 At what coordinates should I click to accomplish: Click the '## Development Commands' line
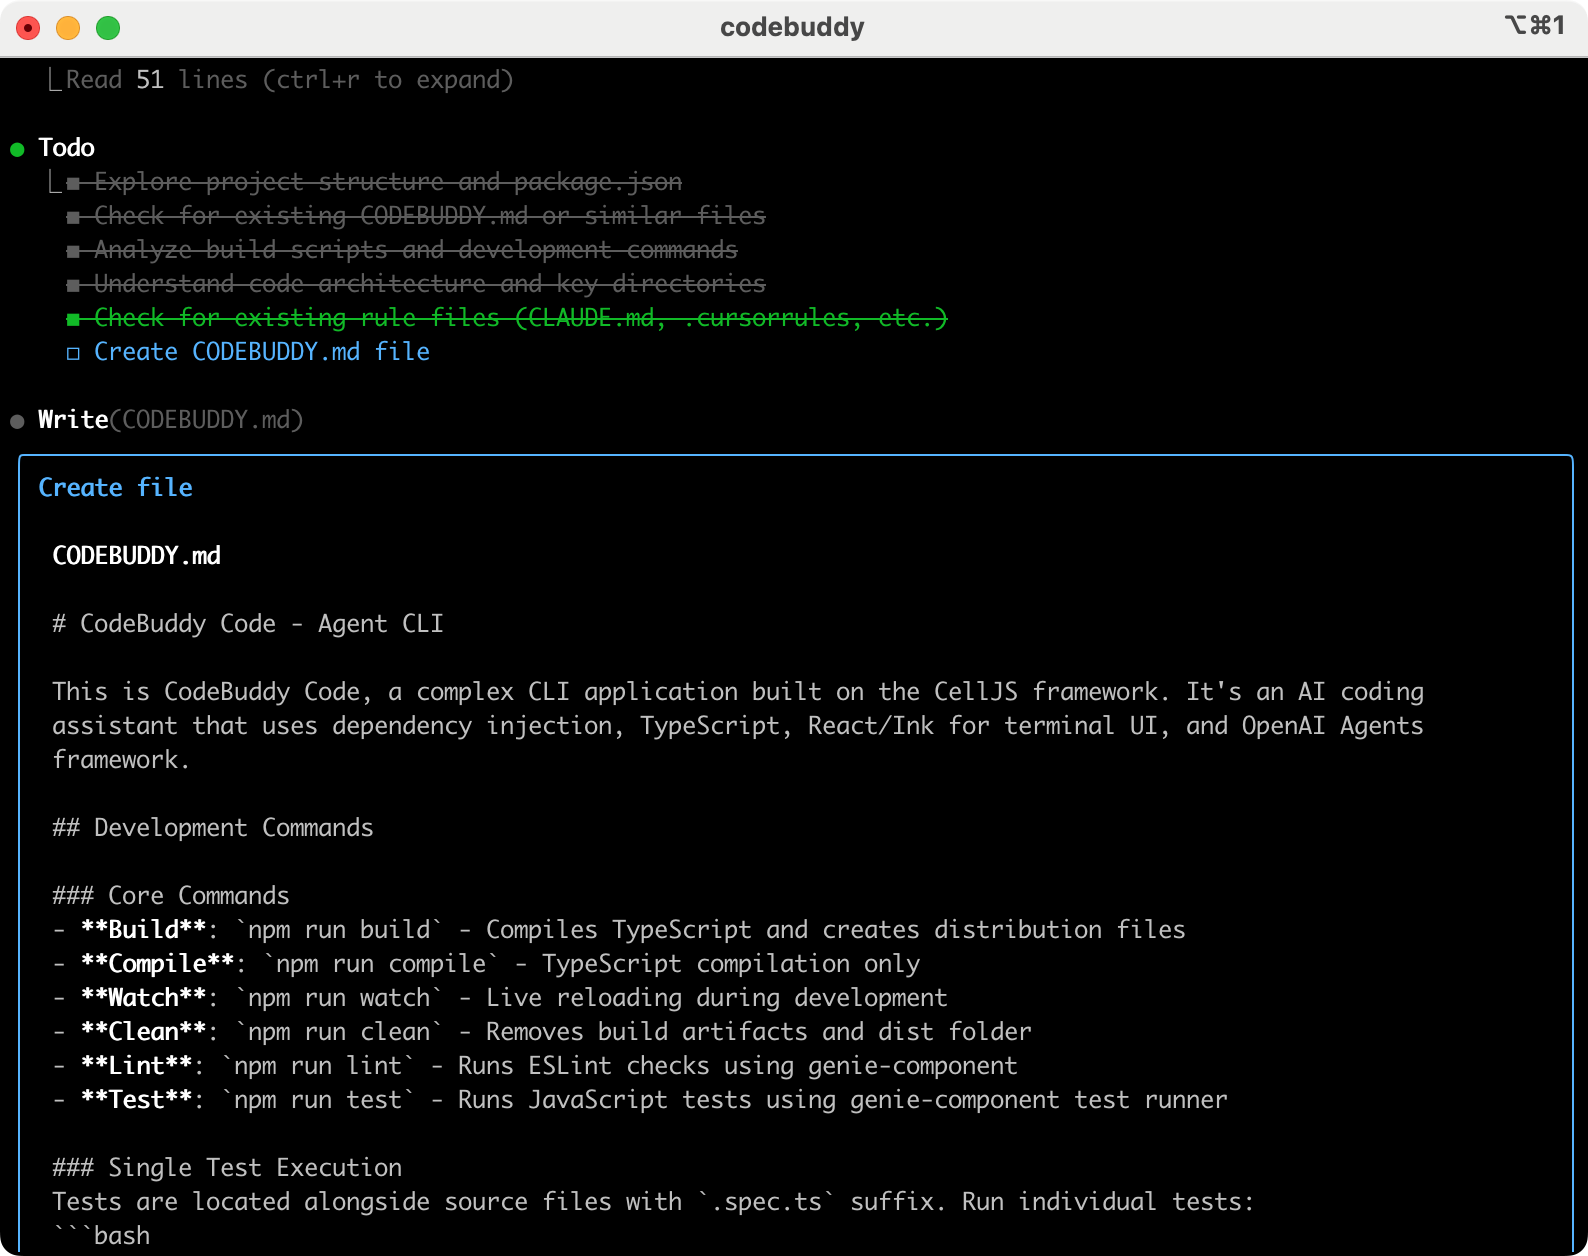click(213, 828)
